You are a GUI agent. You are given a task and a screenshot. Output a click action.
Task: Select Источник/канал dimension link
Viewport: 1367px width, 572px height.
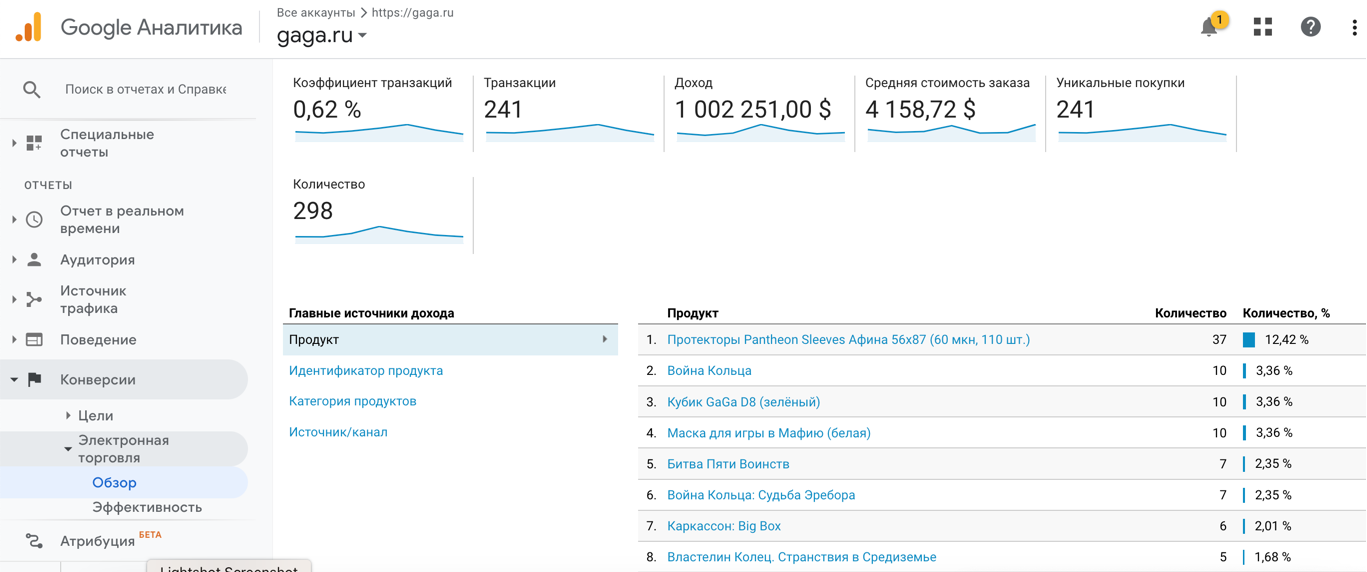338,433
